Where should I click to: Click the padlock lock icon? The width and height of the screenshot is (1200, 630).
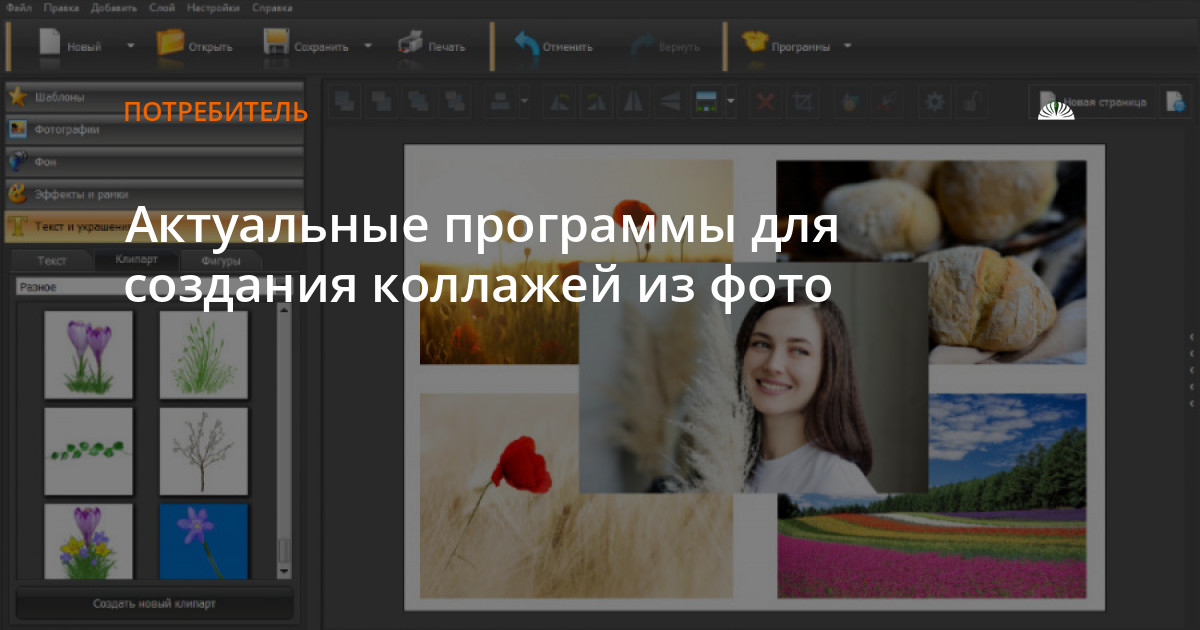pos(970,101)
